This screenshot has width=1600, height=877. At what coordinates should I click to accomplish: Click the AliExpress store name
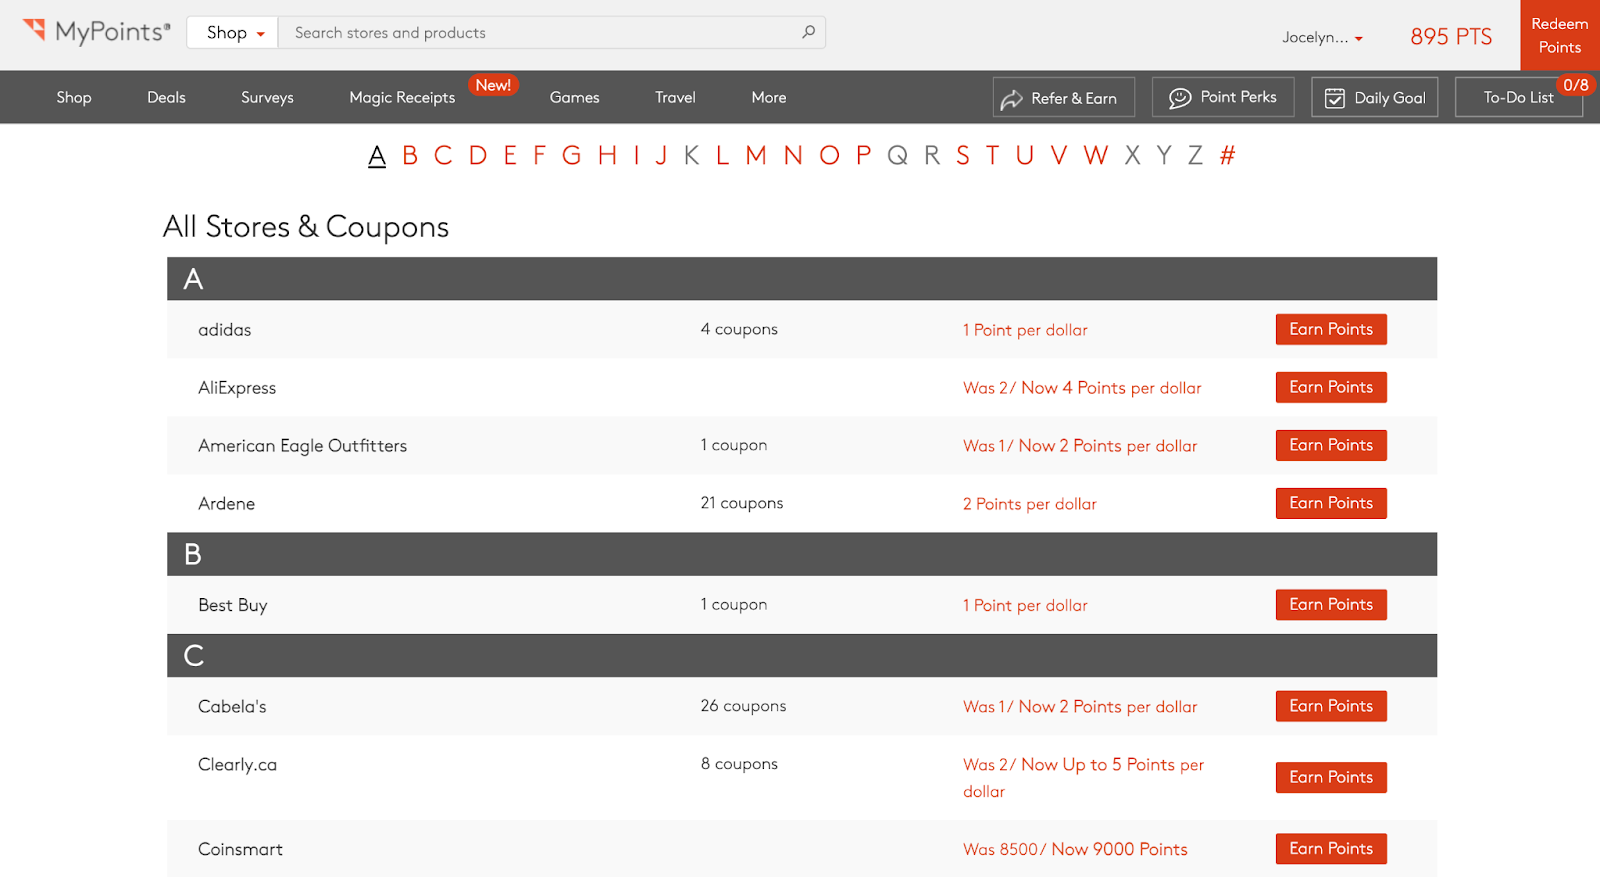(237, 388)
